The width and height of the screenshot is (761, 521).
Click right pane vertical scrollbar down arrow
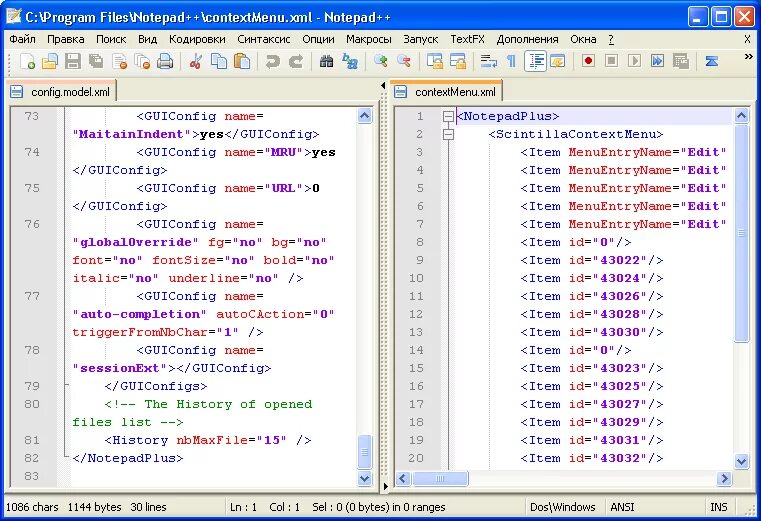(x=741, y=461)
